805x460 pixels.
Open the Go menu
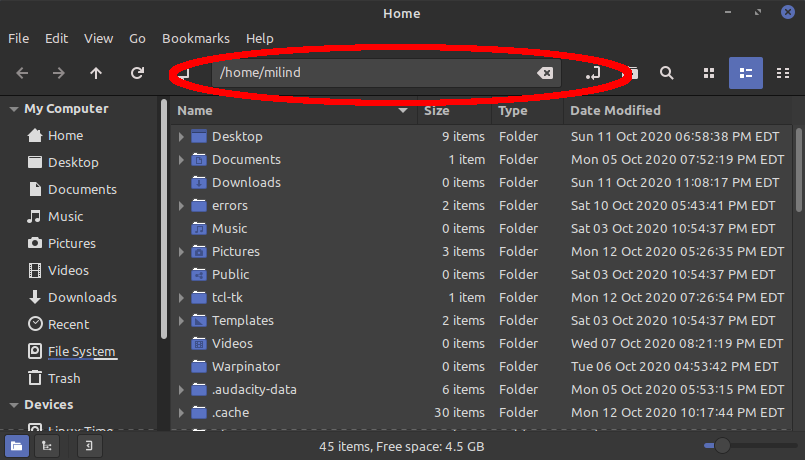pyautogui.click(x=137, y=39)
